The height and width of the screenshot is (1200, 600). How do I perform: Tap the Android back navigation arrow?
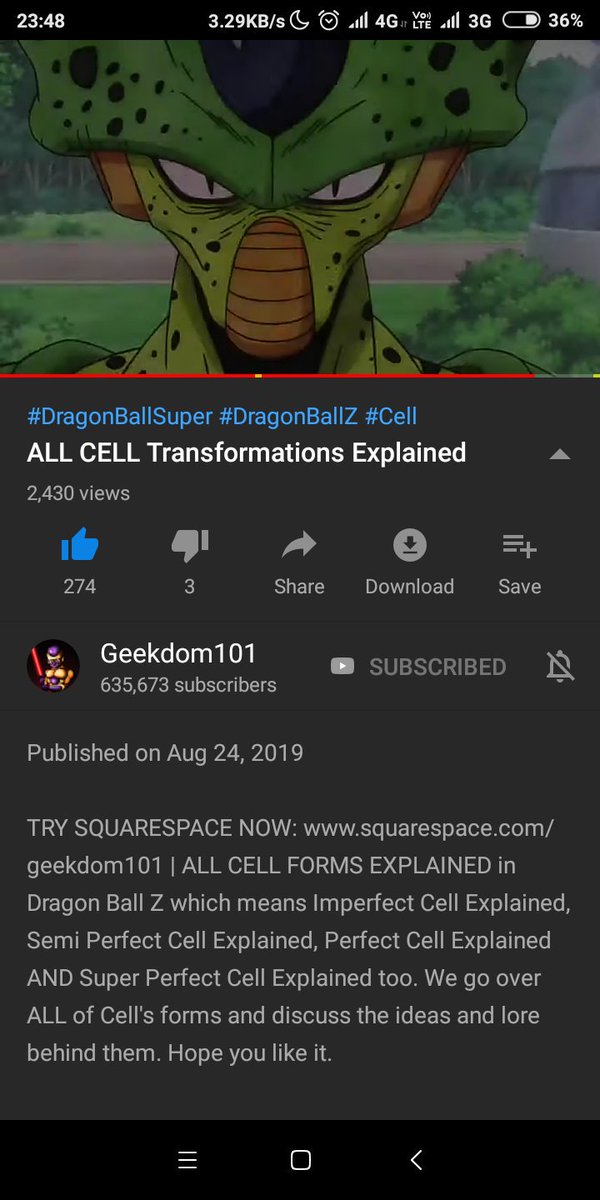(x=417, y=1160)
